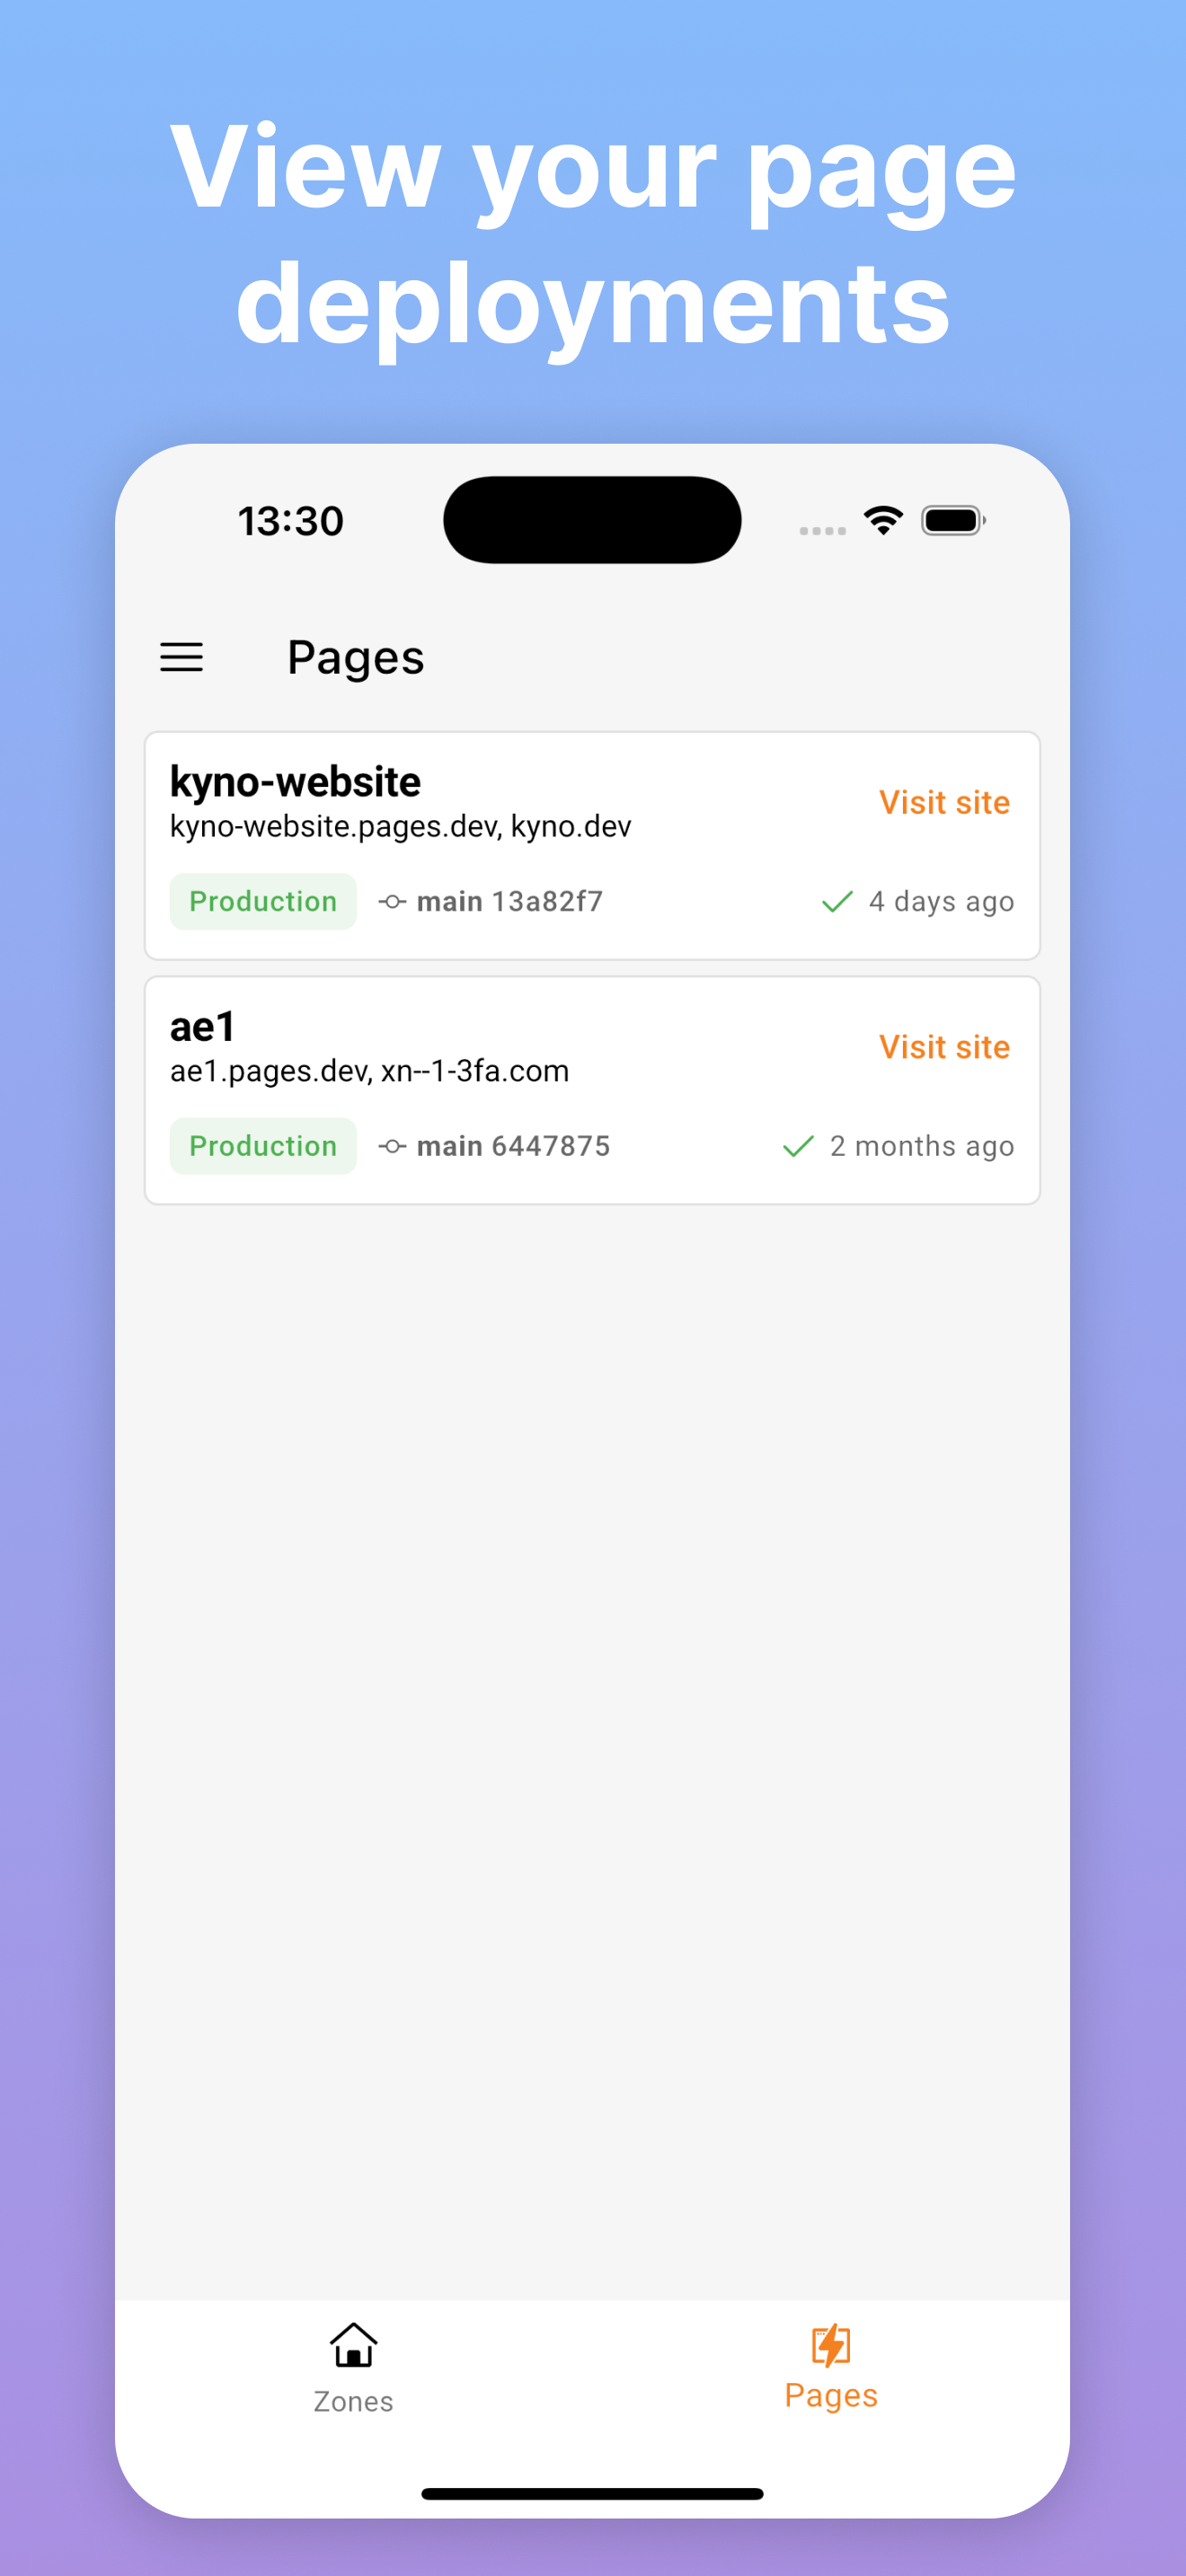Switch to the Pages tab

831,2375
